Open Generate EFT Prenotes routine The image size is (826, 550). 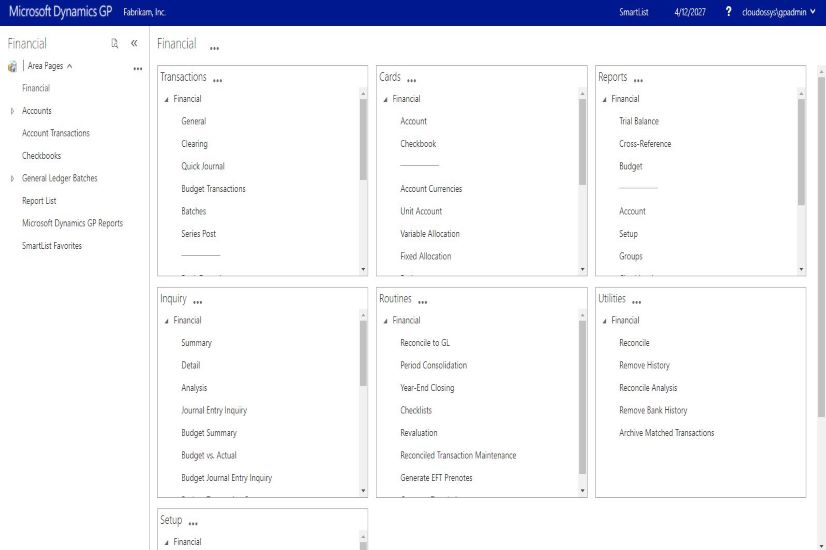click(x=436, y=478)
